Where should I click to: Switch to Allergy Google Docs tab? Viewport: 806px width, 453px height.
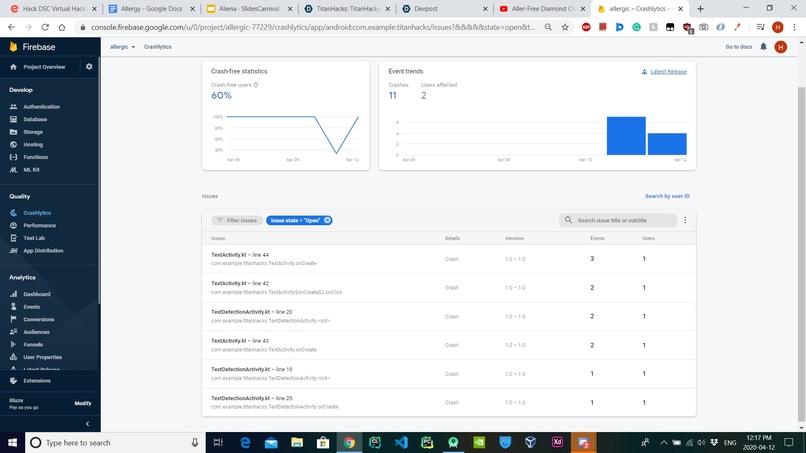coord(151,9)
